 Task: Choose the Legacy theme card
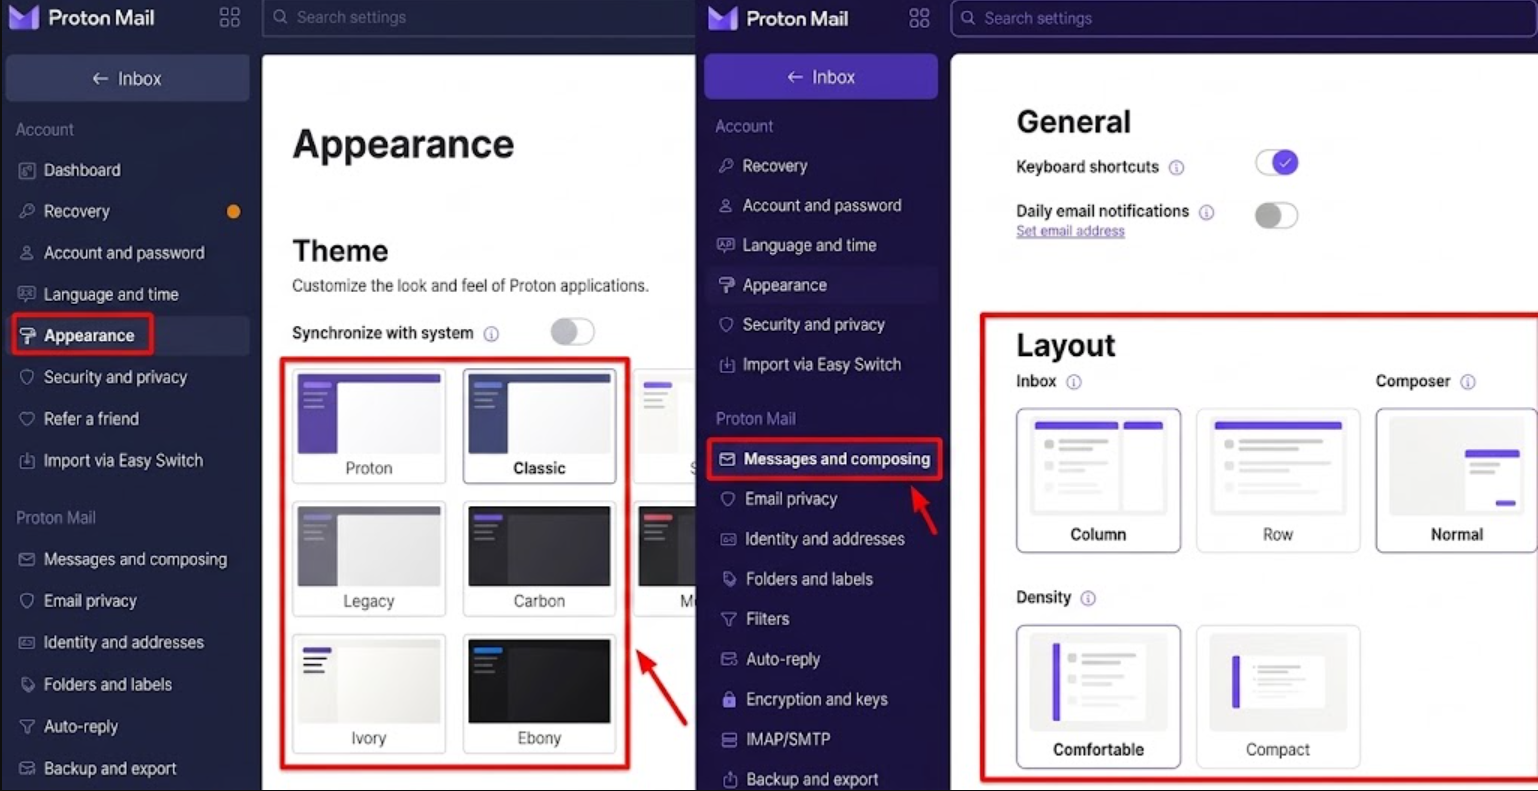coord(369,558)
